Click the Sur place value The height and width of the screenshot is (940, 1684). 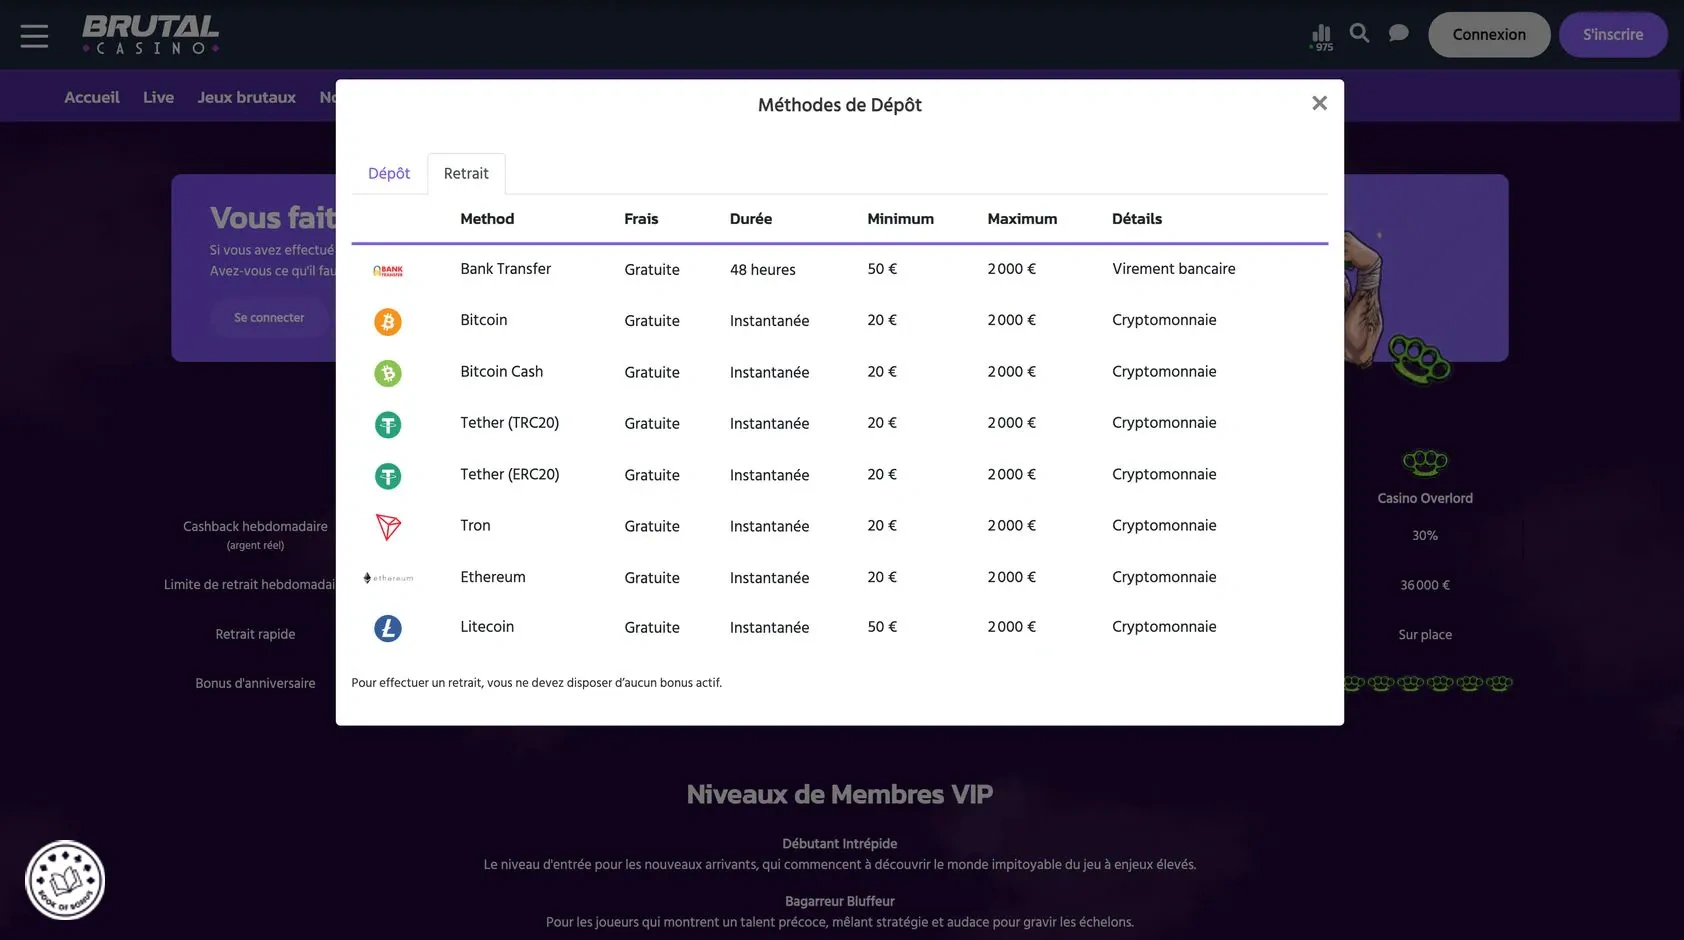click(x=1425, y=634)
